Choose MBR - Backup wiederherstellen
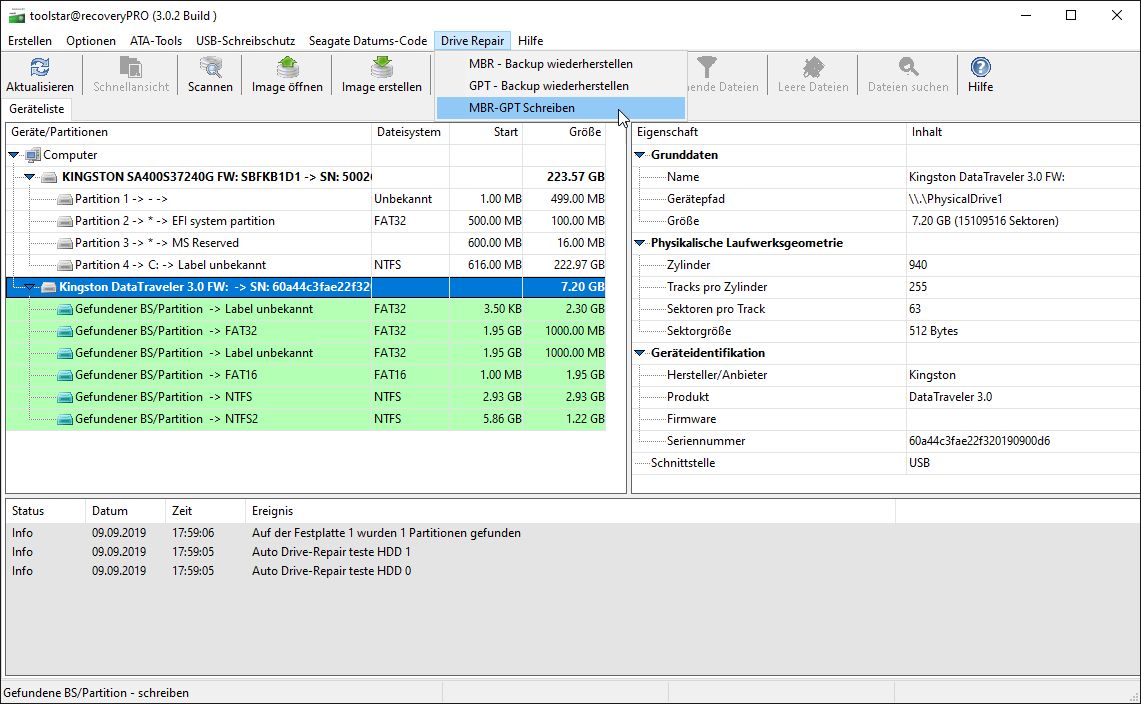This screenshot has height=704, width=1141. click(x=550, y=64)
